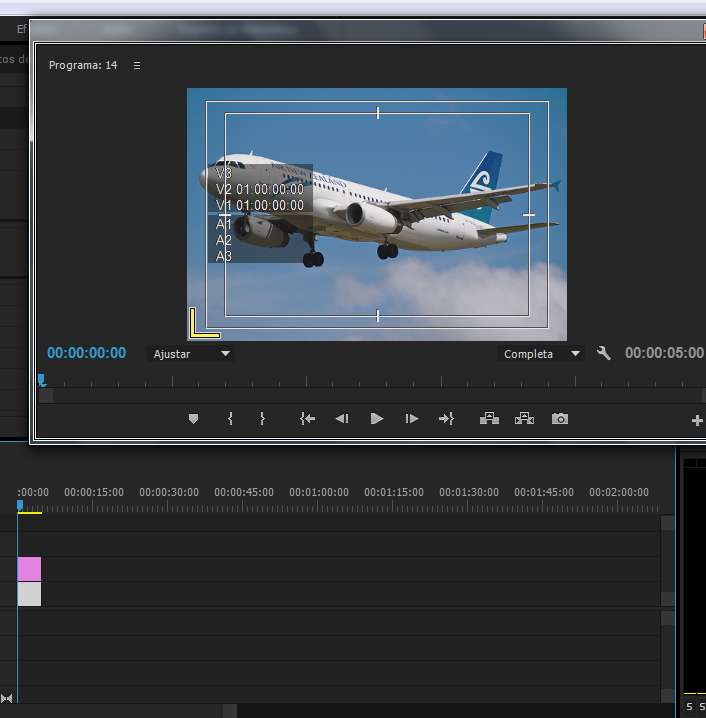Go to Out point button
The image size is (706, 718).
(x=446, y=419)
